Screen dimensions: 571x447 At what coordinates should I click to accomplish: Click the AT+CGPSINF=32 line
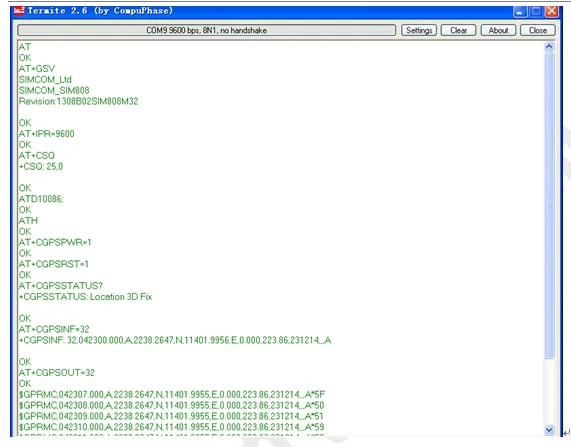54,329
